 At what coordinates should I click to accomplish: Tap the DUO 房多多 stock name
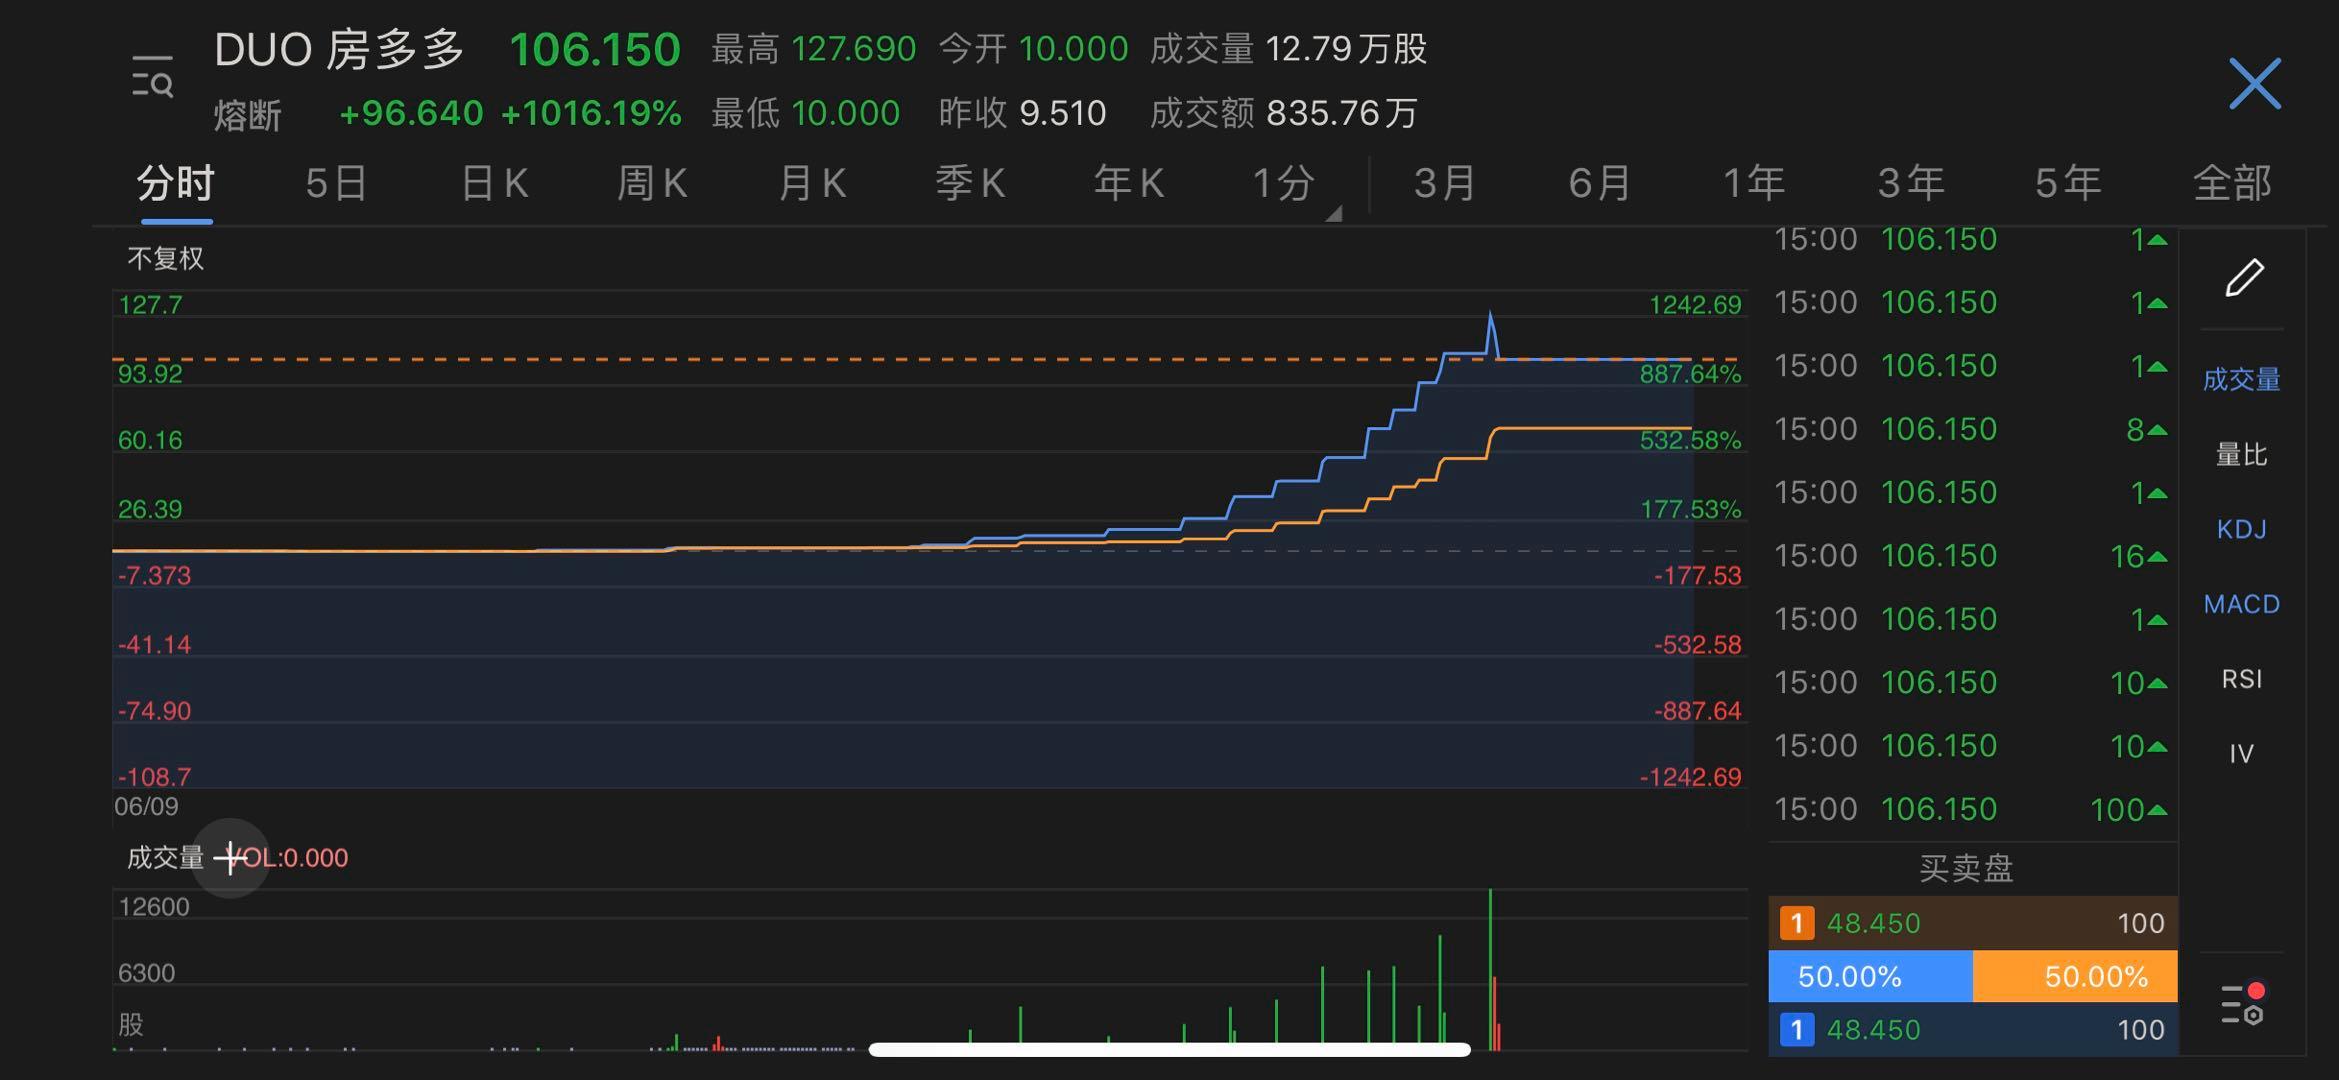[340, 50]
